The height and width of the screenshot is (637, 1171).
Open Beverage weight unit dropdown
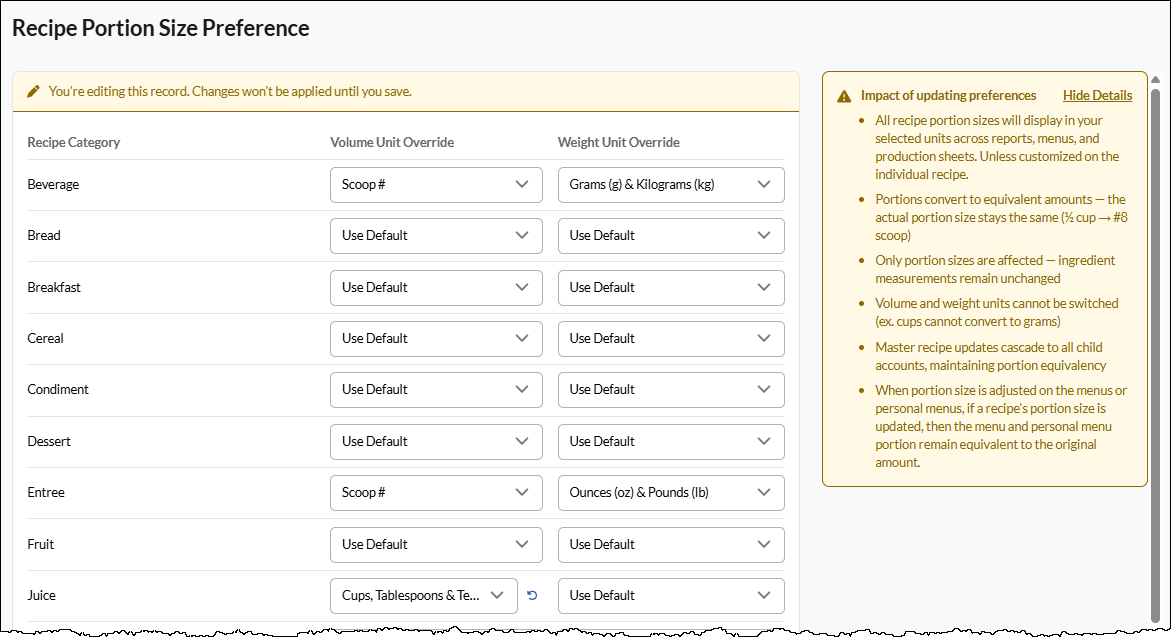pos(671,184)
